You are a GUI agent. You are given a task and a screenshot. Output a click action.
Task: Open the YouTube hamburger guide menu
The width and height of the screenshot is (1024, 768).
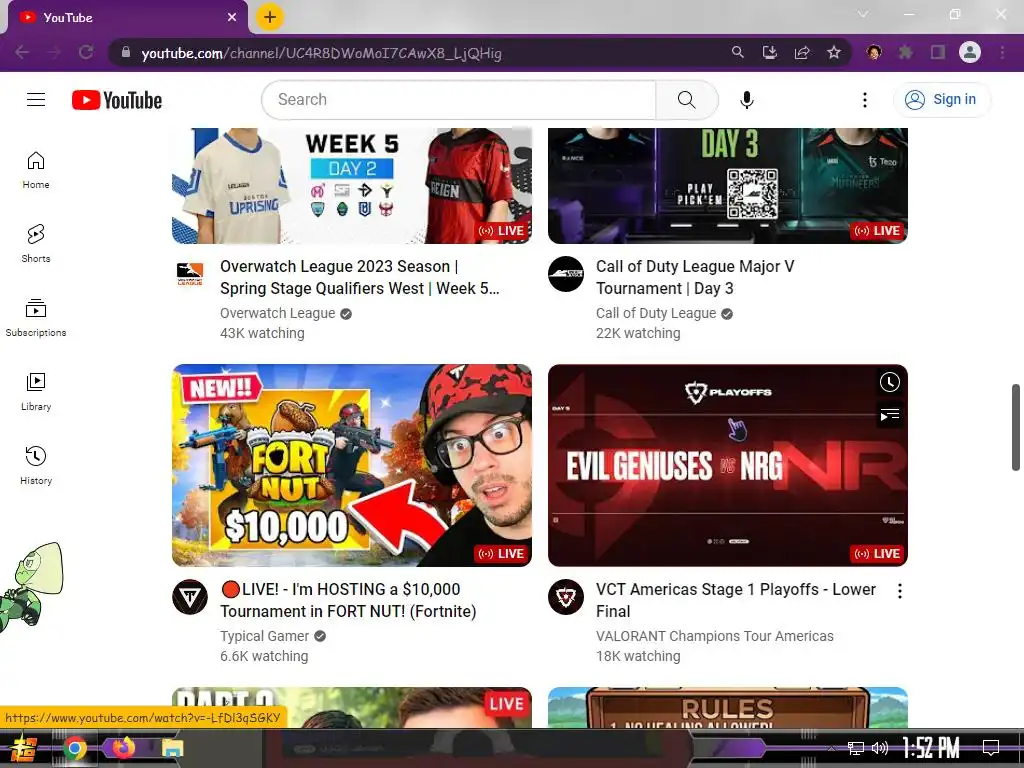click(36, 99)
